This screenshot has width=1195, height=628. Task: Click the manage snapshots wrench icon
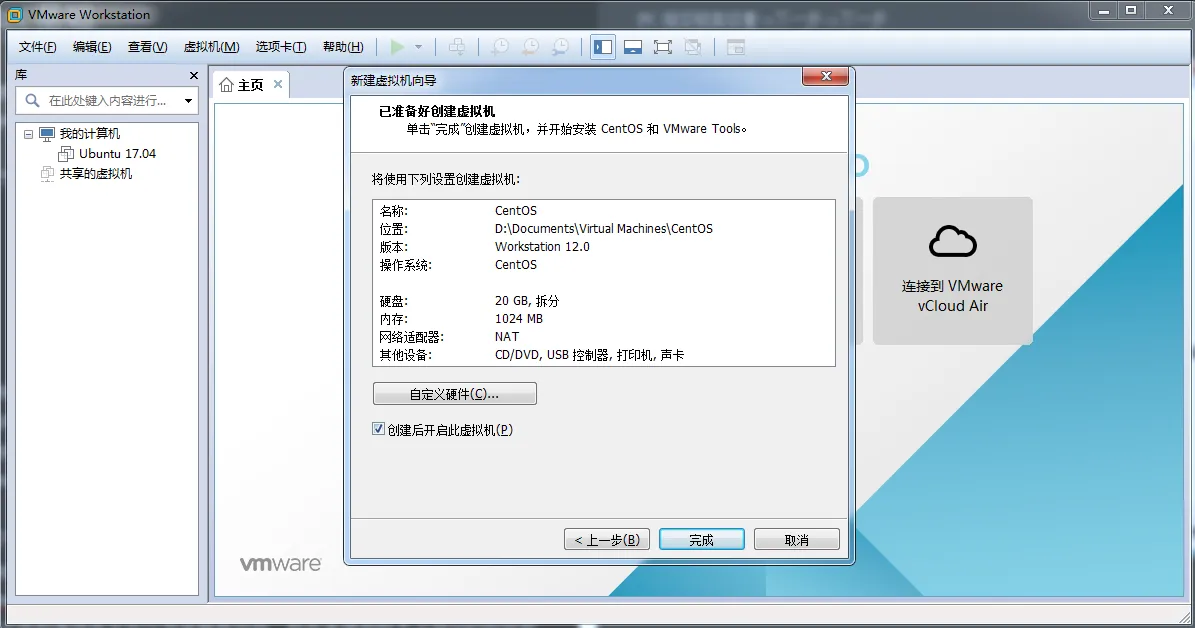pos(560,47)
